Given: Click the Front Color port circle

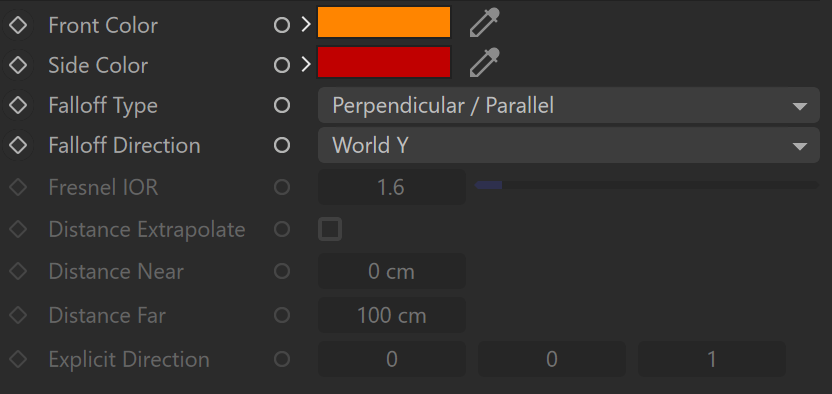Looking at the screenshot, I should click(282, 25).
